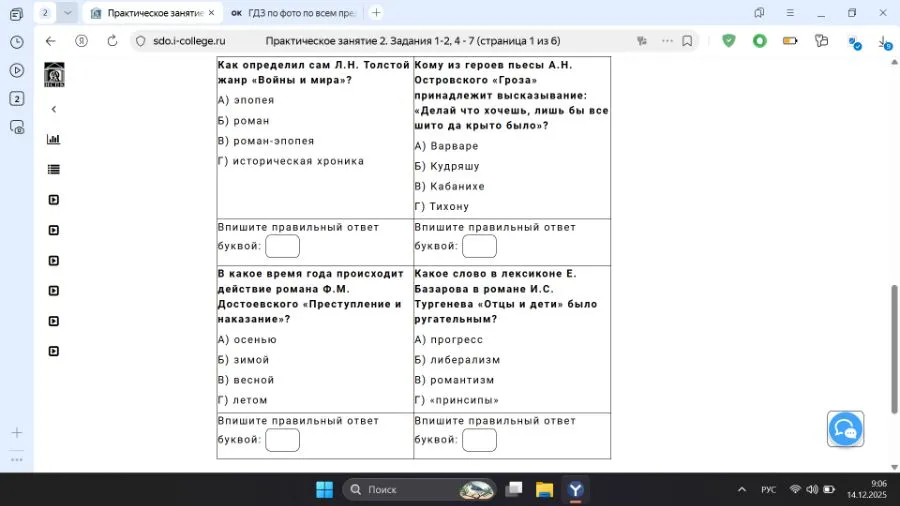900x506 pixels.
Task: Click the taskbar Поиск search box
Action: (420, 489)
